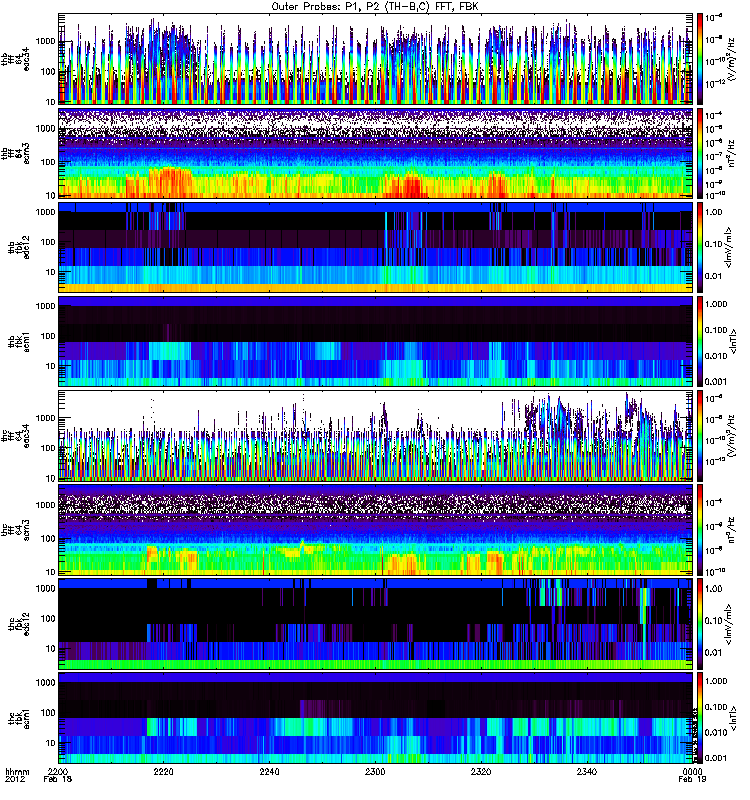The height and width of the screenshot is (800, 750).
Task: Click the color bar beside thc scm3 panel
Action: point(700,530)
